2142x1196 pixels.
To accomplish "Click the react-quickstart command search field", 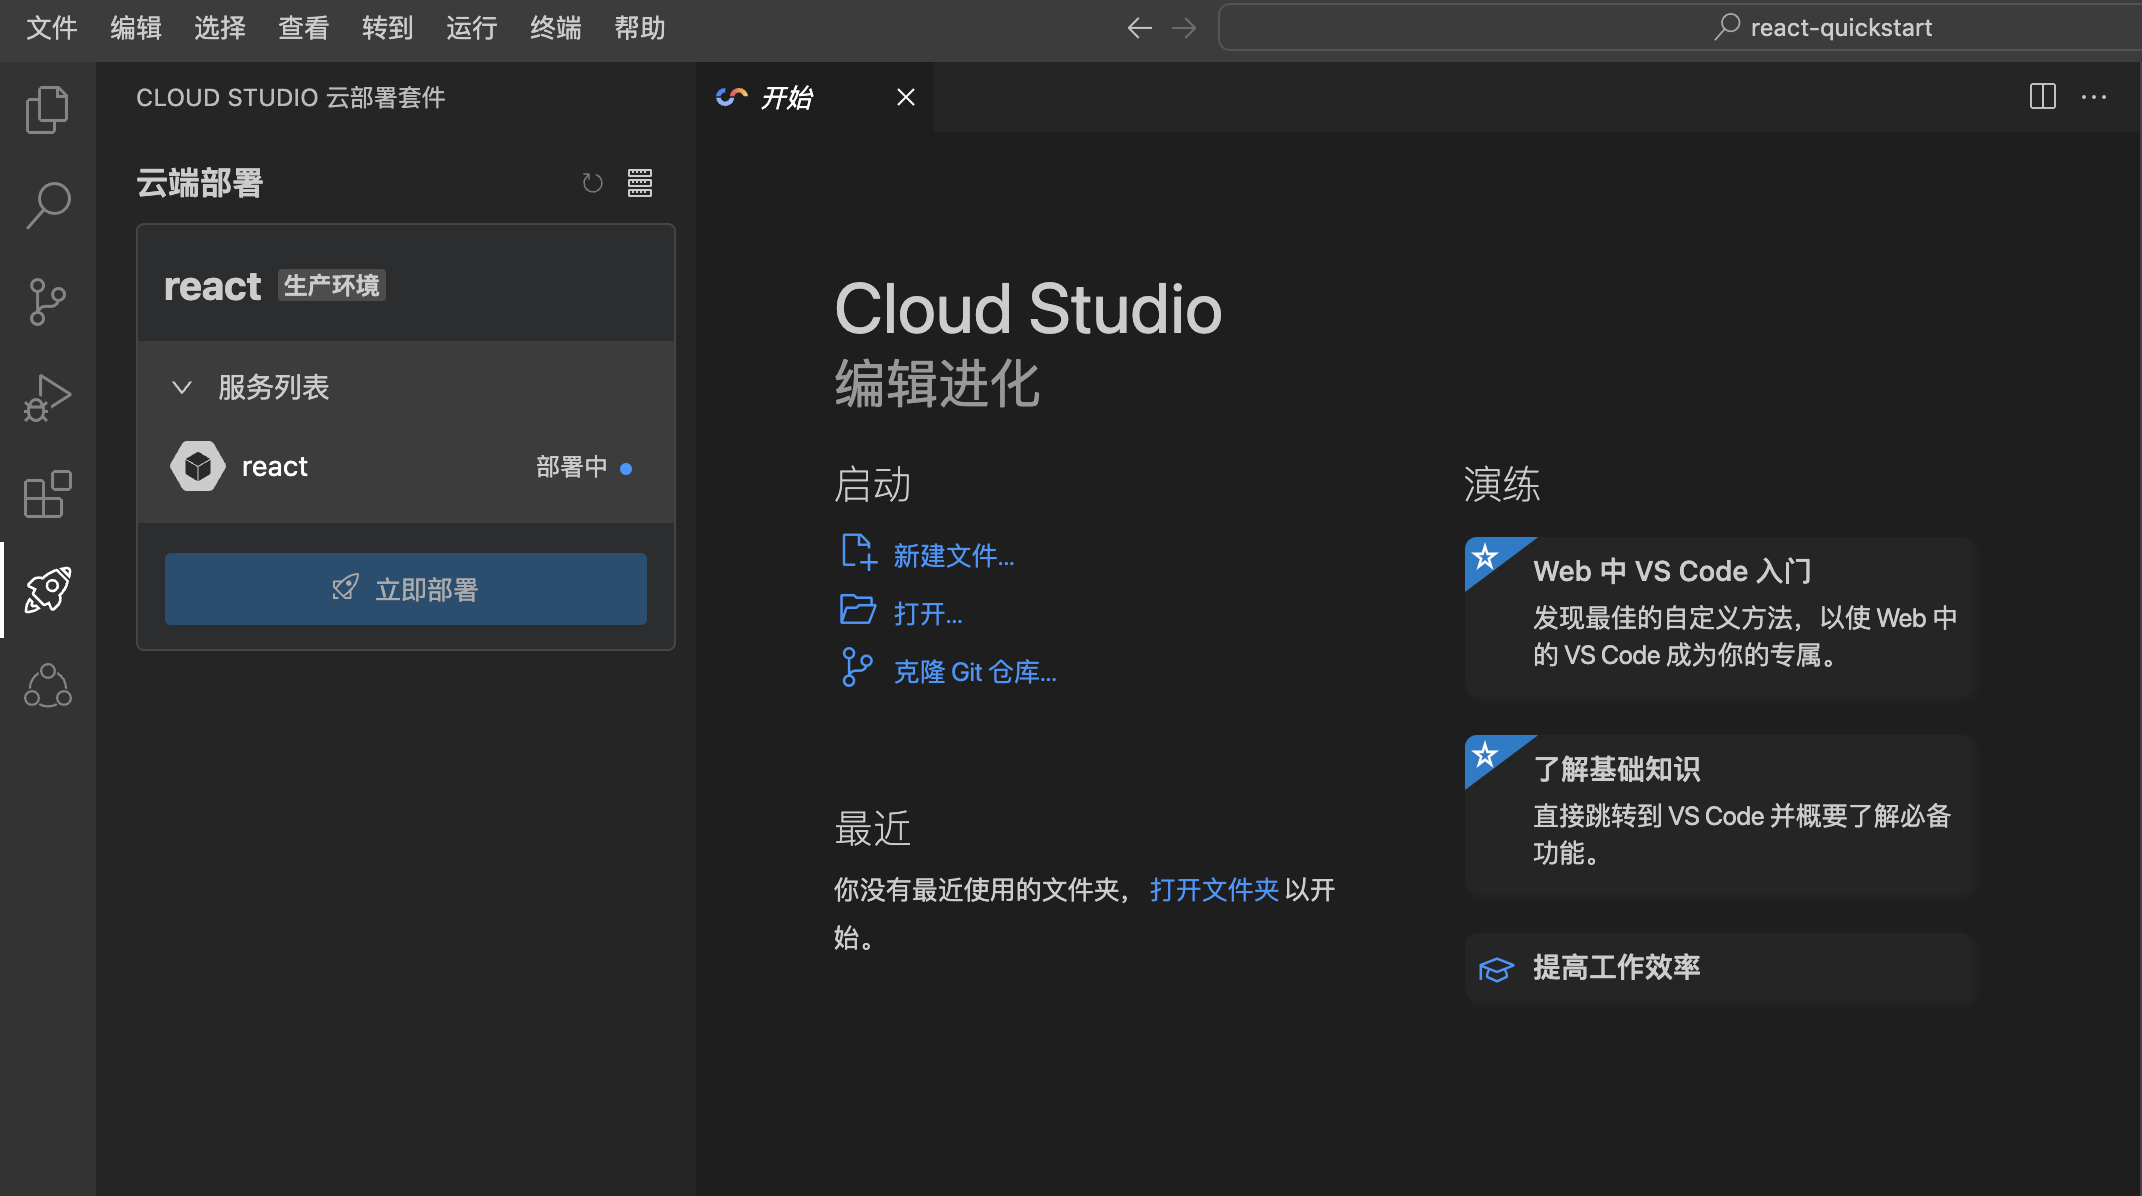I will pos(1680,27).
